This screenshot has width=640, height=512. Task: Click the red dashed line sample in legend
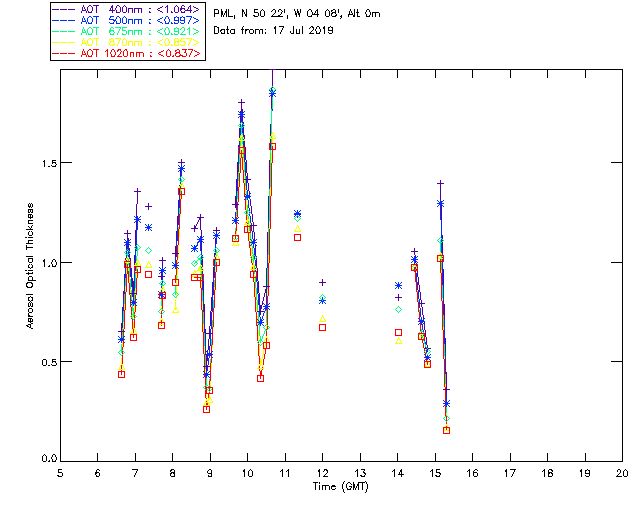click(63, 53)
